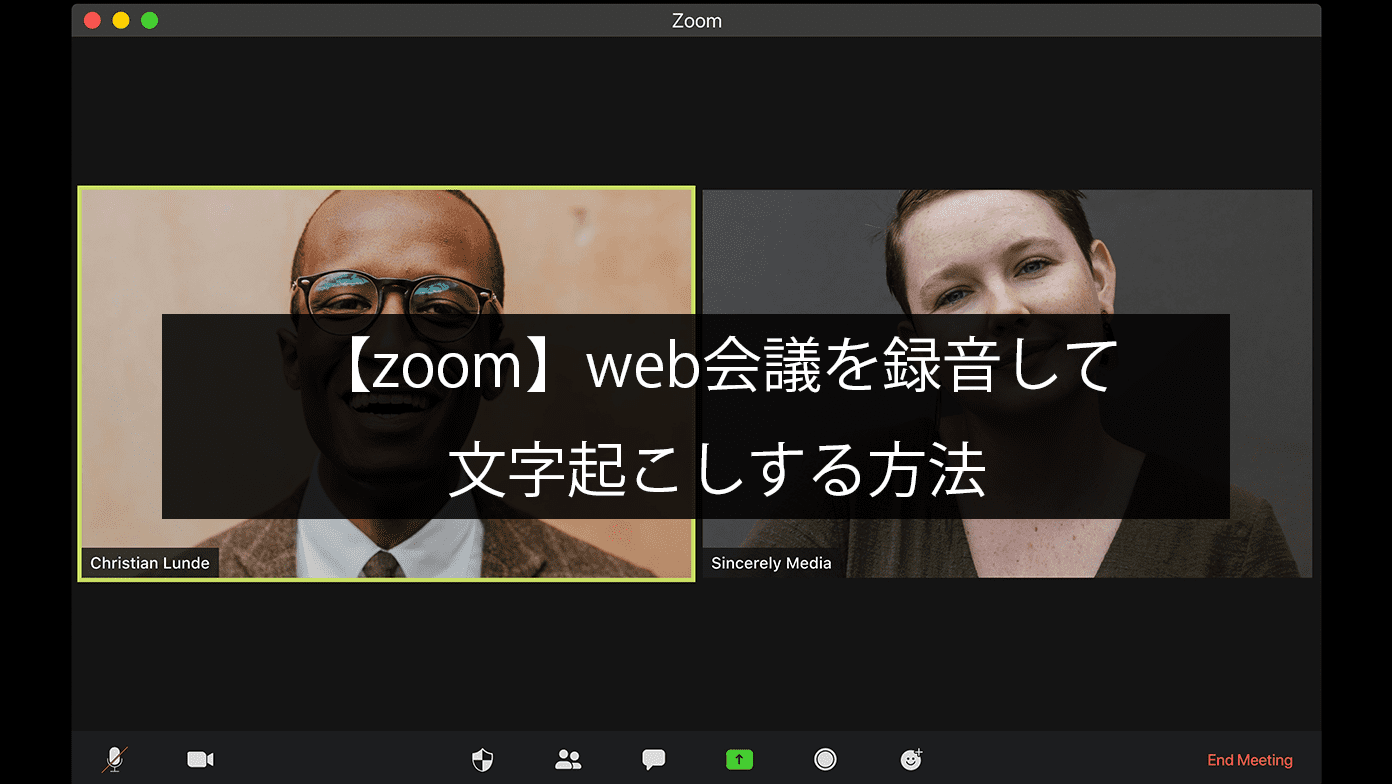Open the Reactions smiley icon

point(911,760)
